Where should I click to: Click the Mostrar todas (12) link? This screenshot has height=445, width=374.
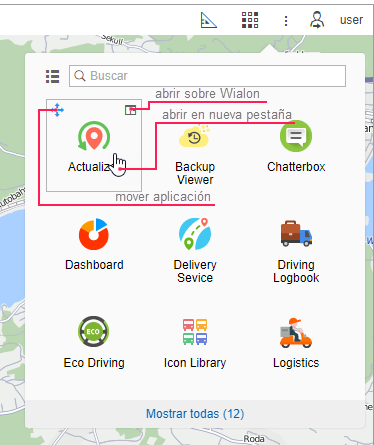pos(195,414)
